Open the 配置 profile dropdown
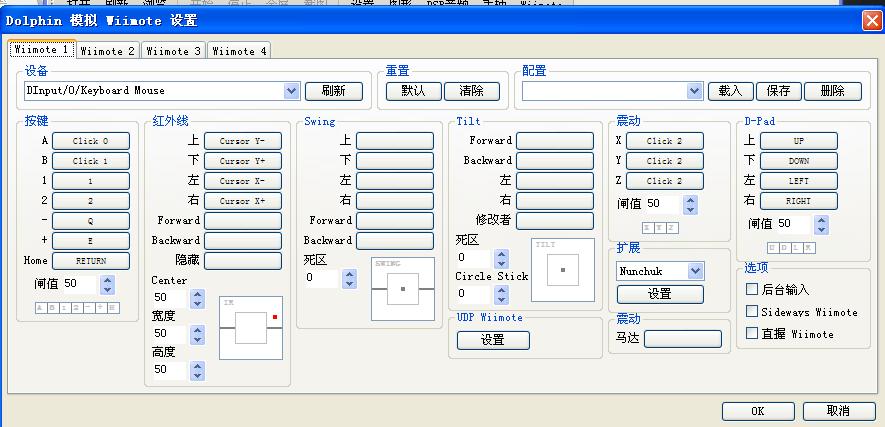The width and height of the screenshot is (885, 427). tap(612, 91)
